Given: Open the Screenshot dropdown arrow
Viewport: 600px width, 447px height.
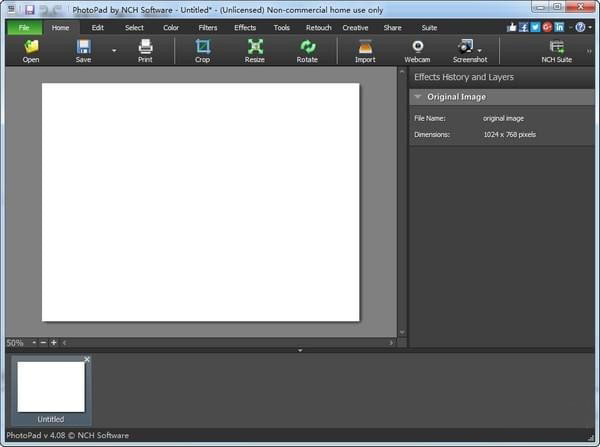Looking at the screenshot, I should pos(480,49).
